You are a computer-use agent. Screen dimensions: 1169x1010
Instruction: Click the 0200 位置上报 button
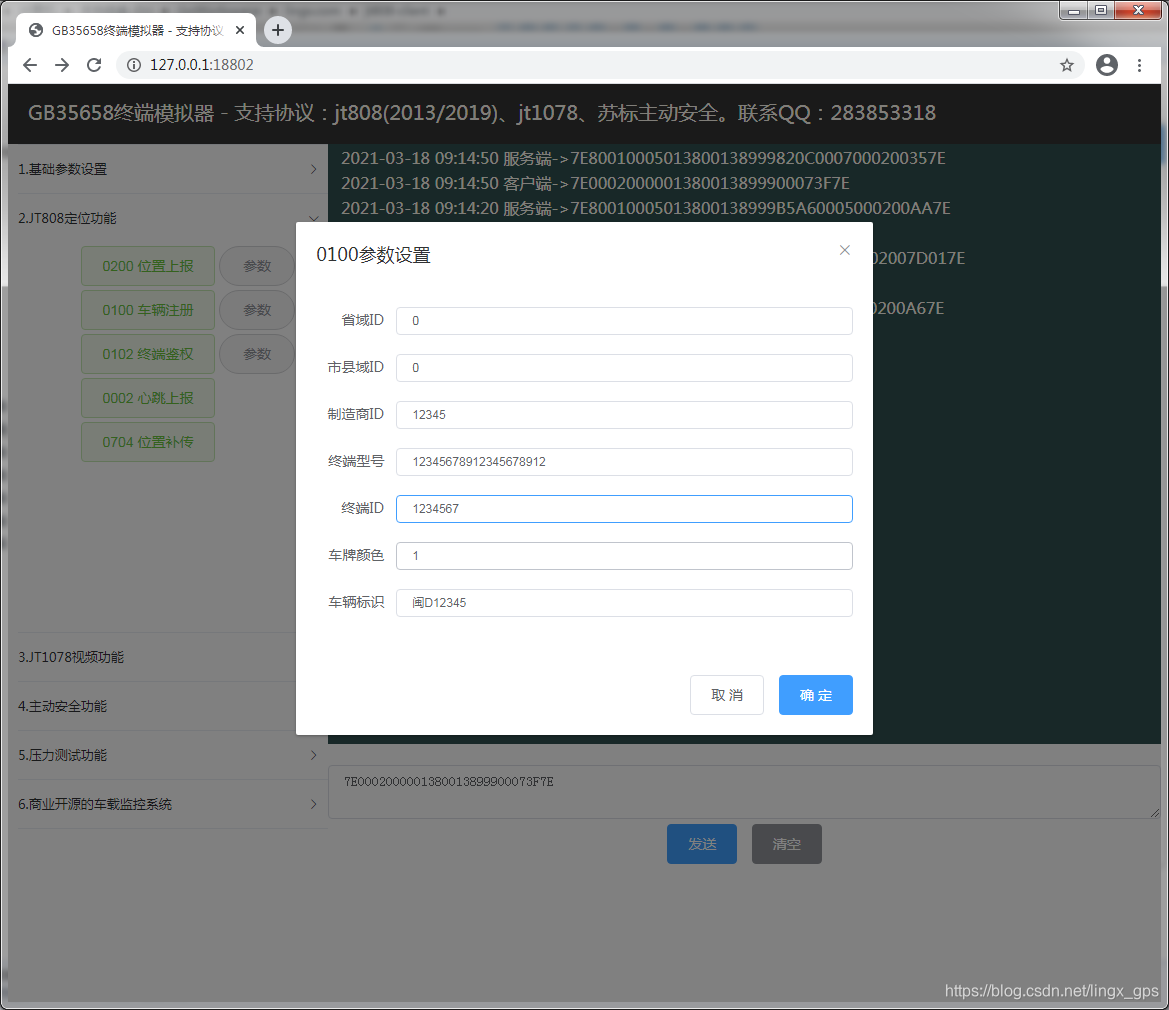pyautogui.click(x=148, y=266)
